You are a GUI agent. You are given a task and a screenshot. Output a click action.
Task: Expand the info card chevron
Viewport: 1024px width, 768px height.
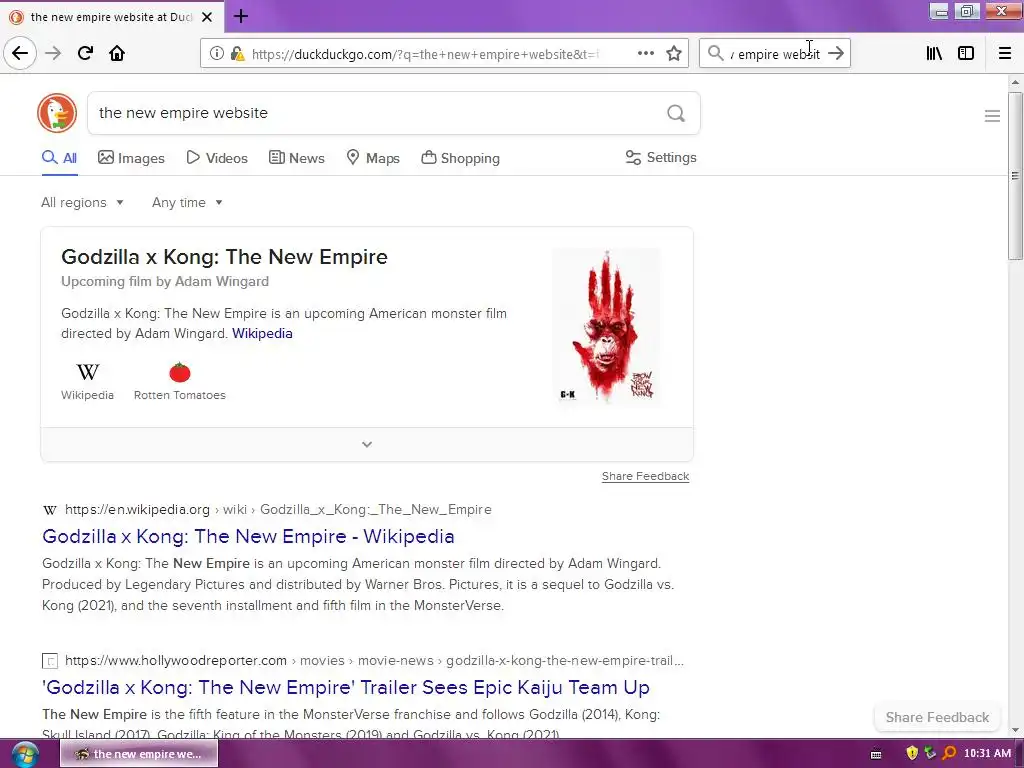point(367,444)
